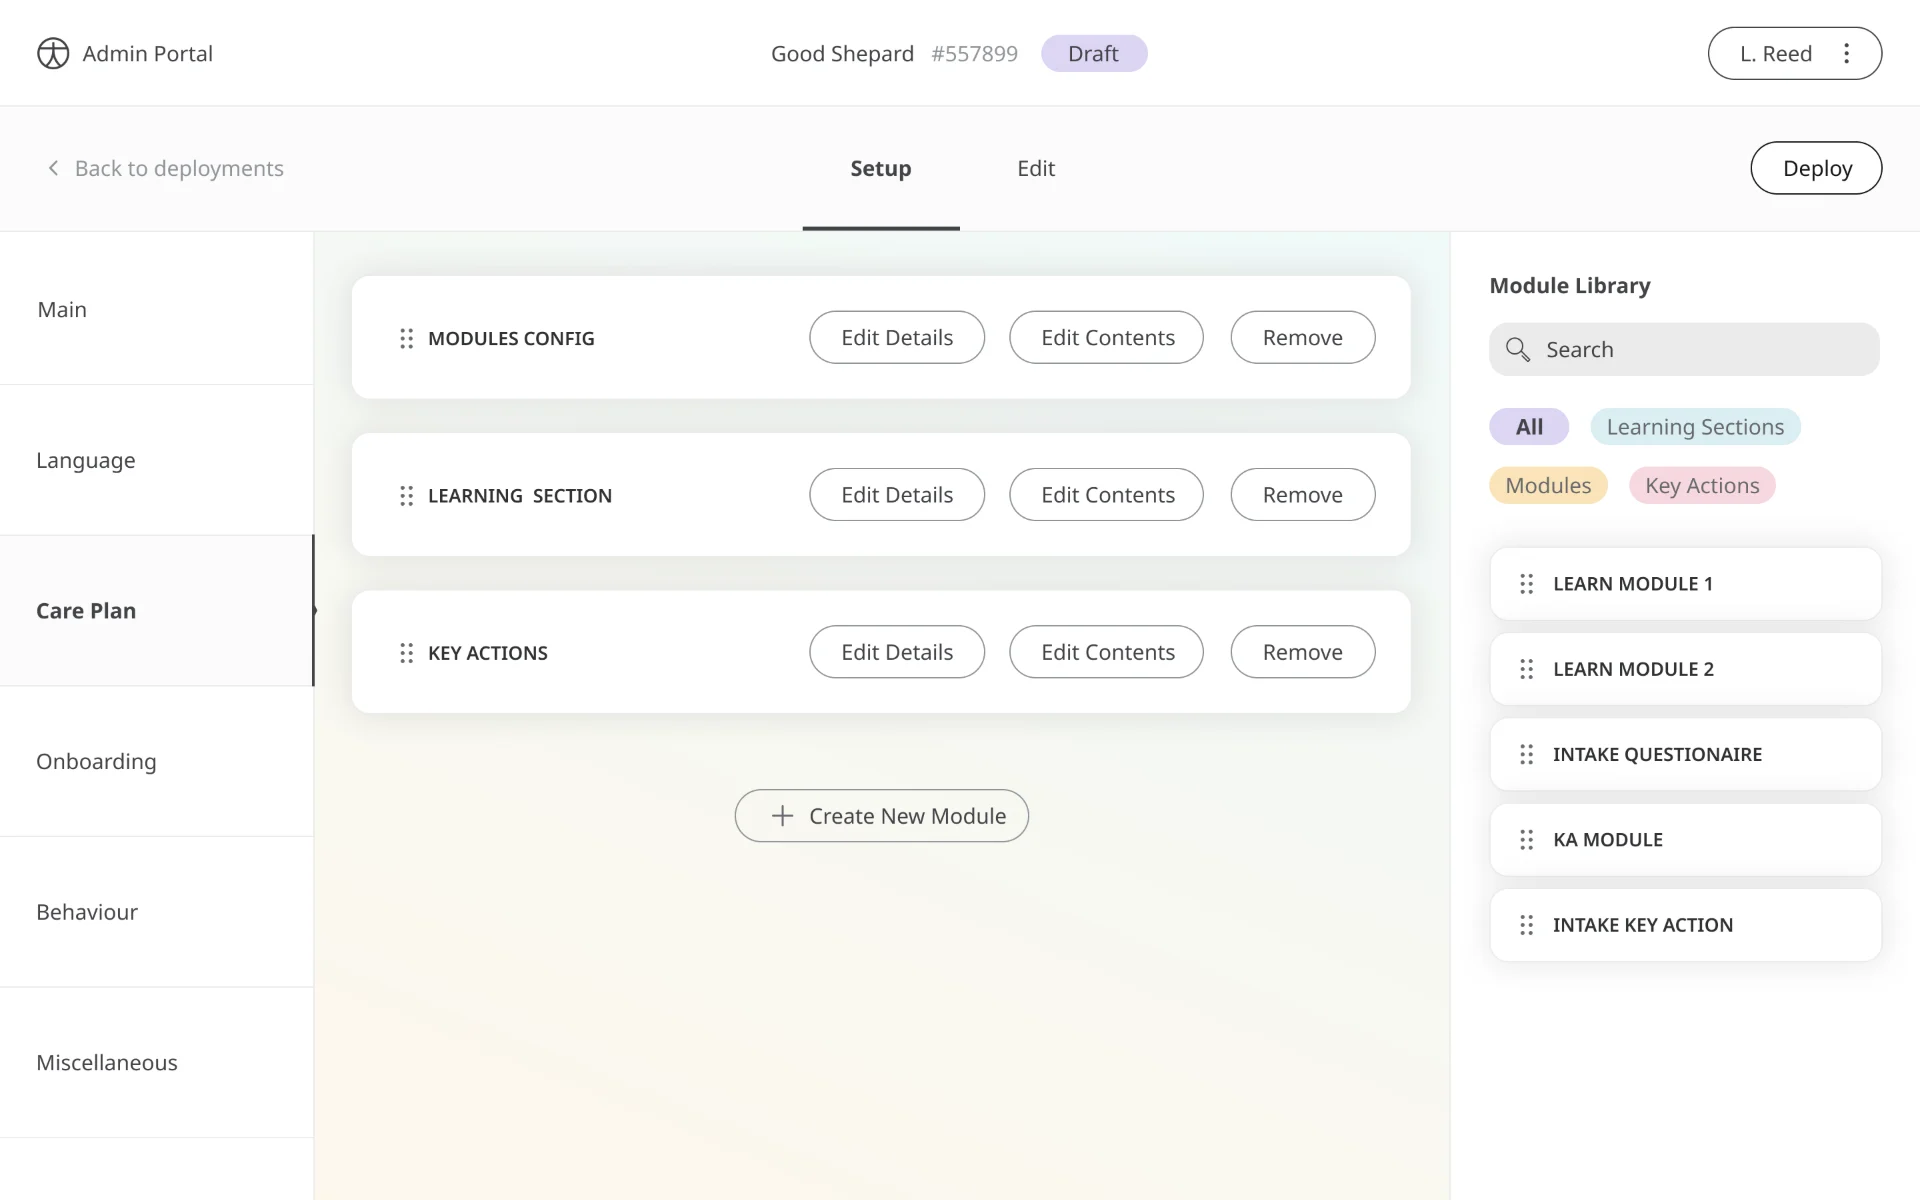Edit Details for KEY ACTIONS
The height and width of the screenshot is (1200, 1920).
(x=897, y=652)
